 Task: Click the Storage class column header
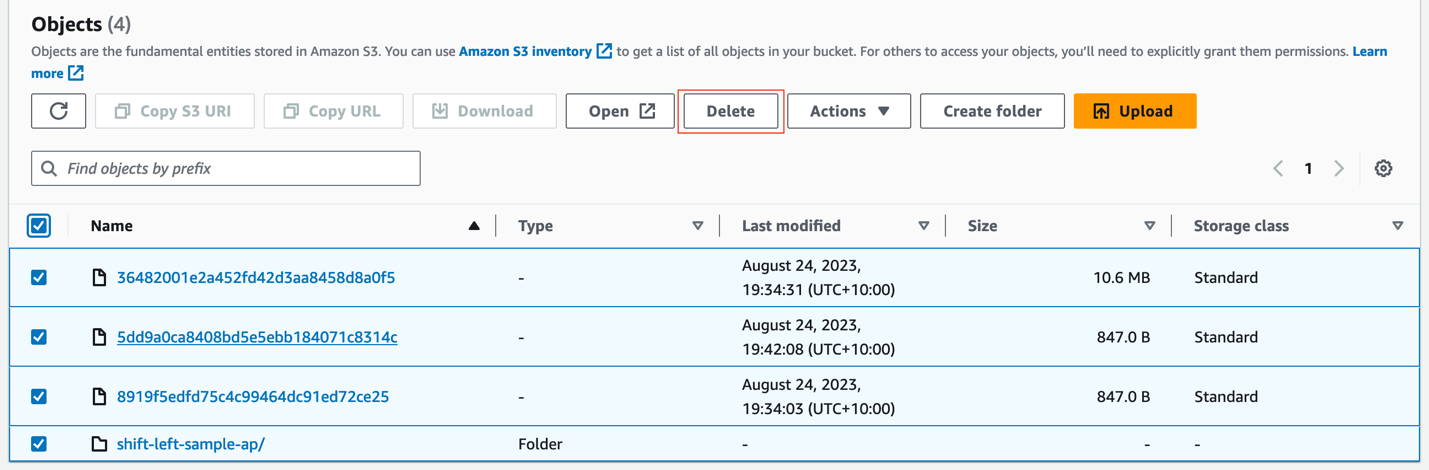coord(1241,226)
